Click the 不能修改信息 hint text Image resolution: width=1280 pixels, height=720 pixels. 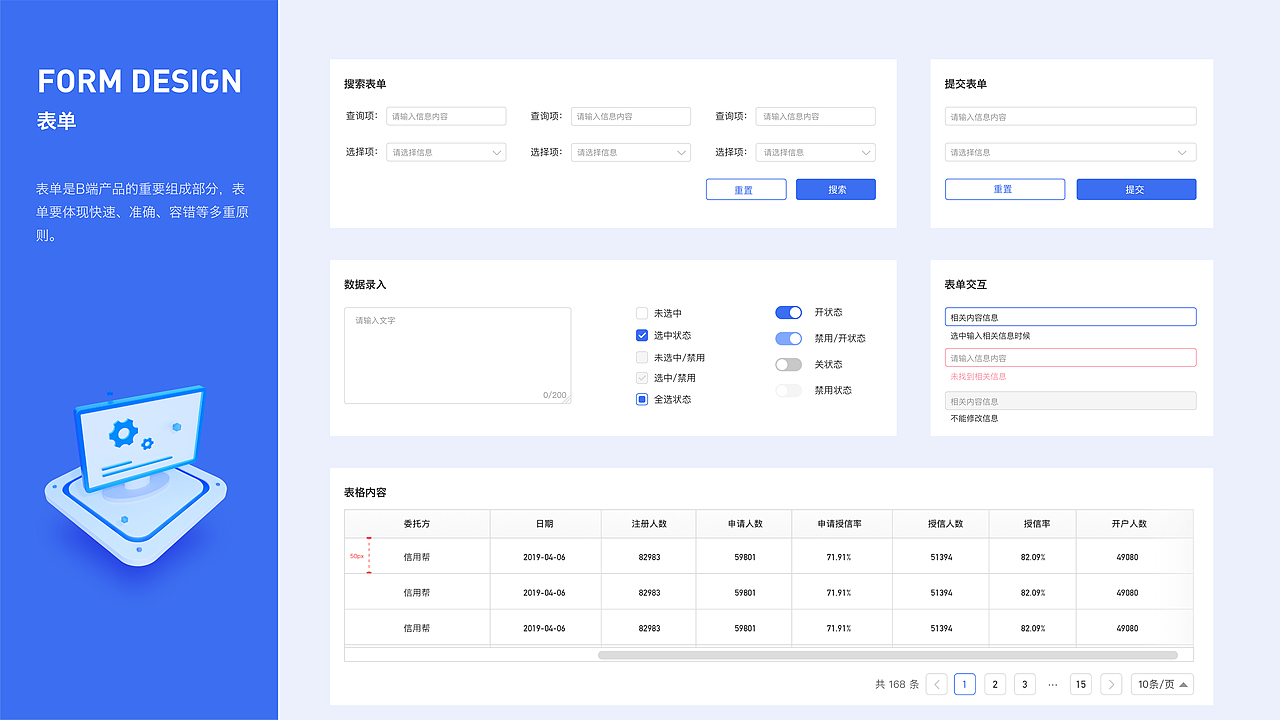(x=974, y=418)
